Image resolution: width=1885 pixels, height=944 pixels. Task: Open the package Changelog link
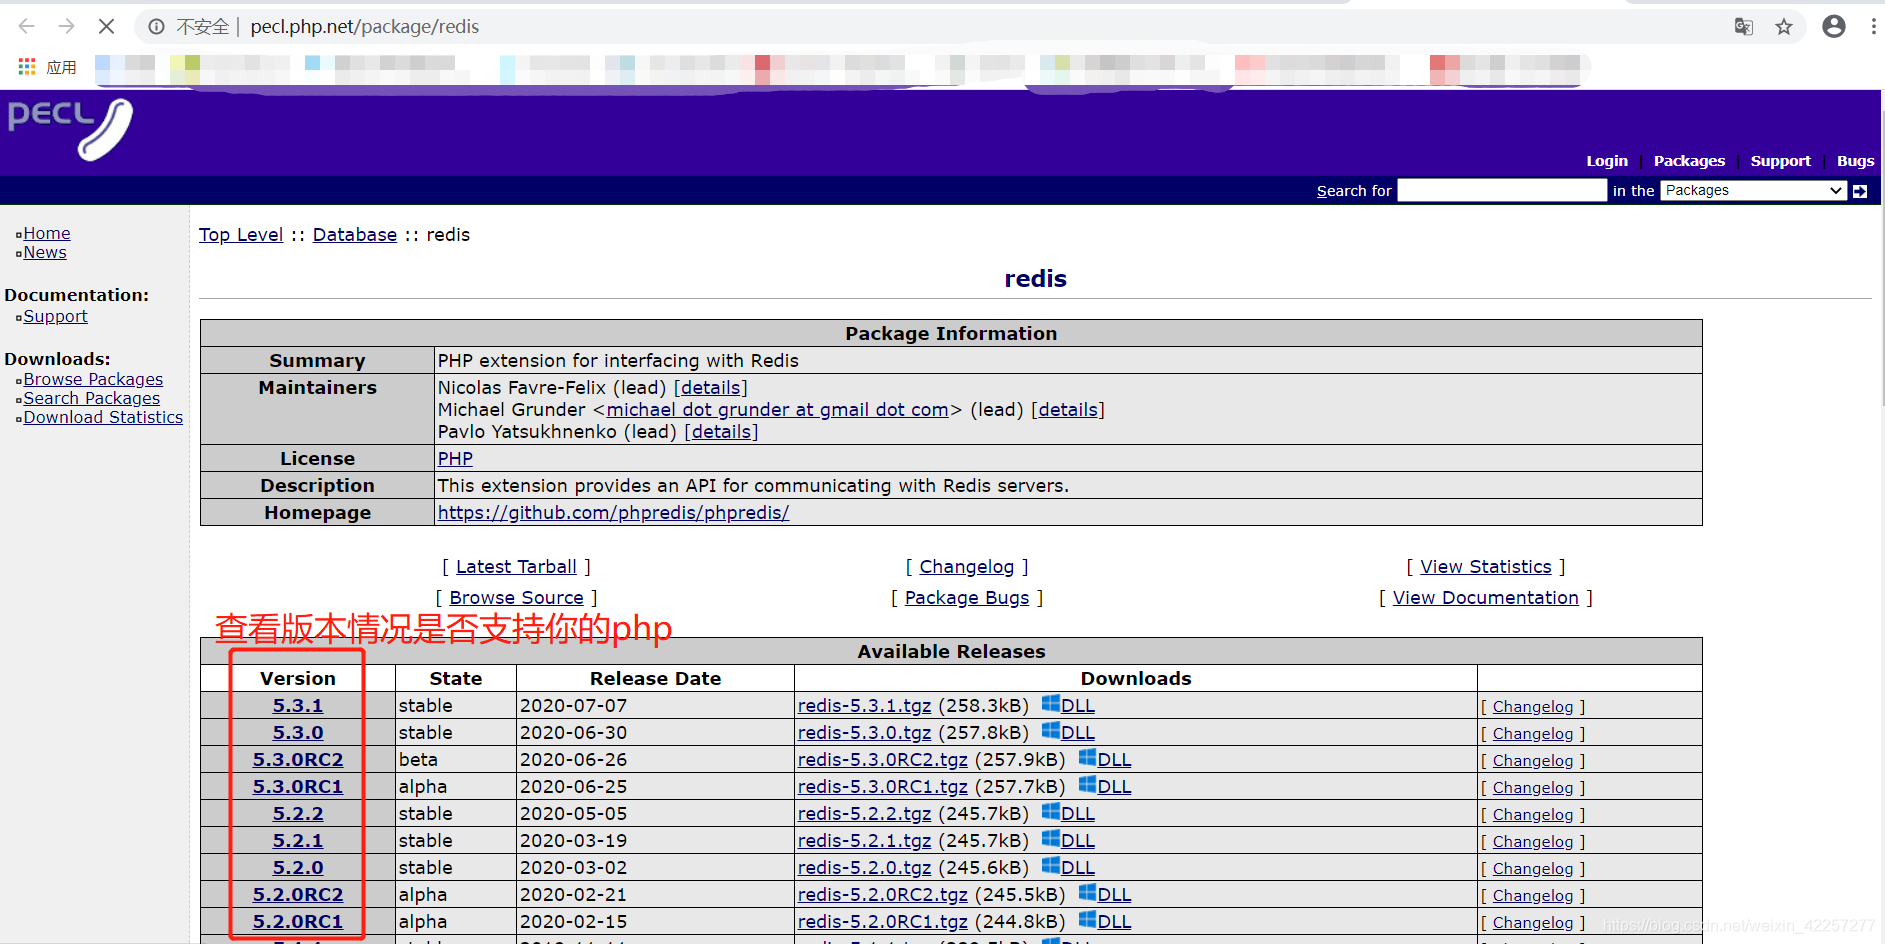click(x=966, y=566)
